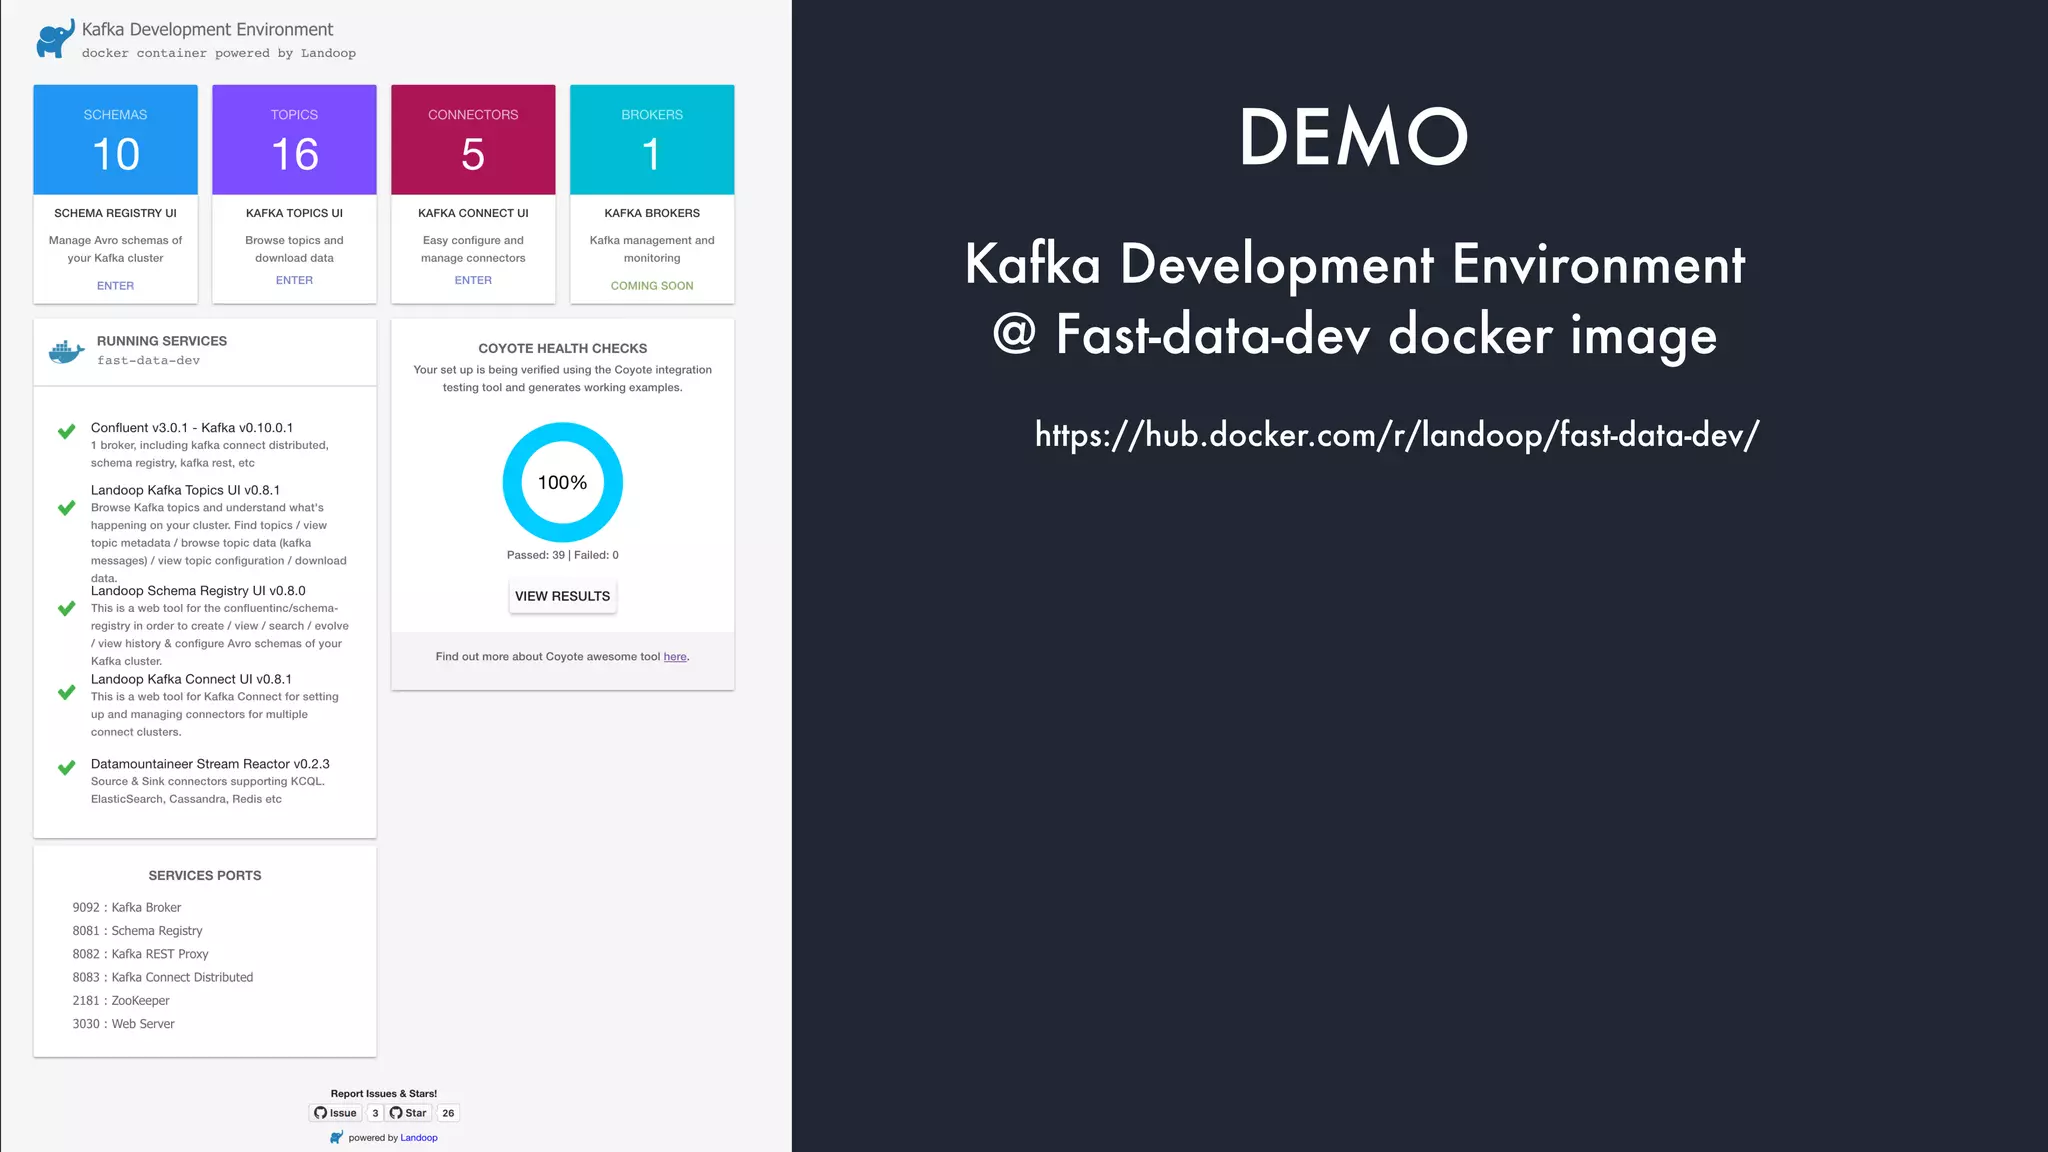Click the green checkmark next to Confluent v3.0.1

point(66,432)
